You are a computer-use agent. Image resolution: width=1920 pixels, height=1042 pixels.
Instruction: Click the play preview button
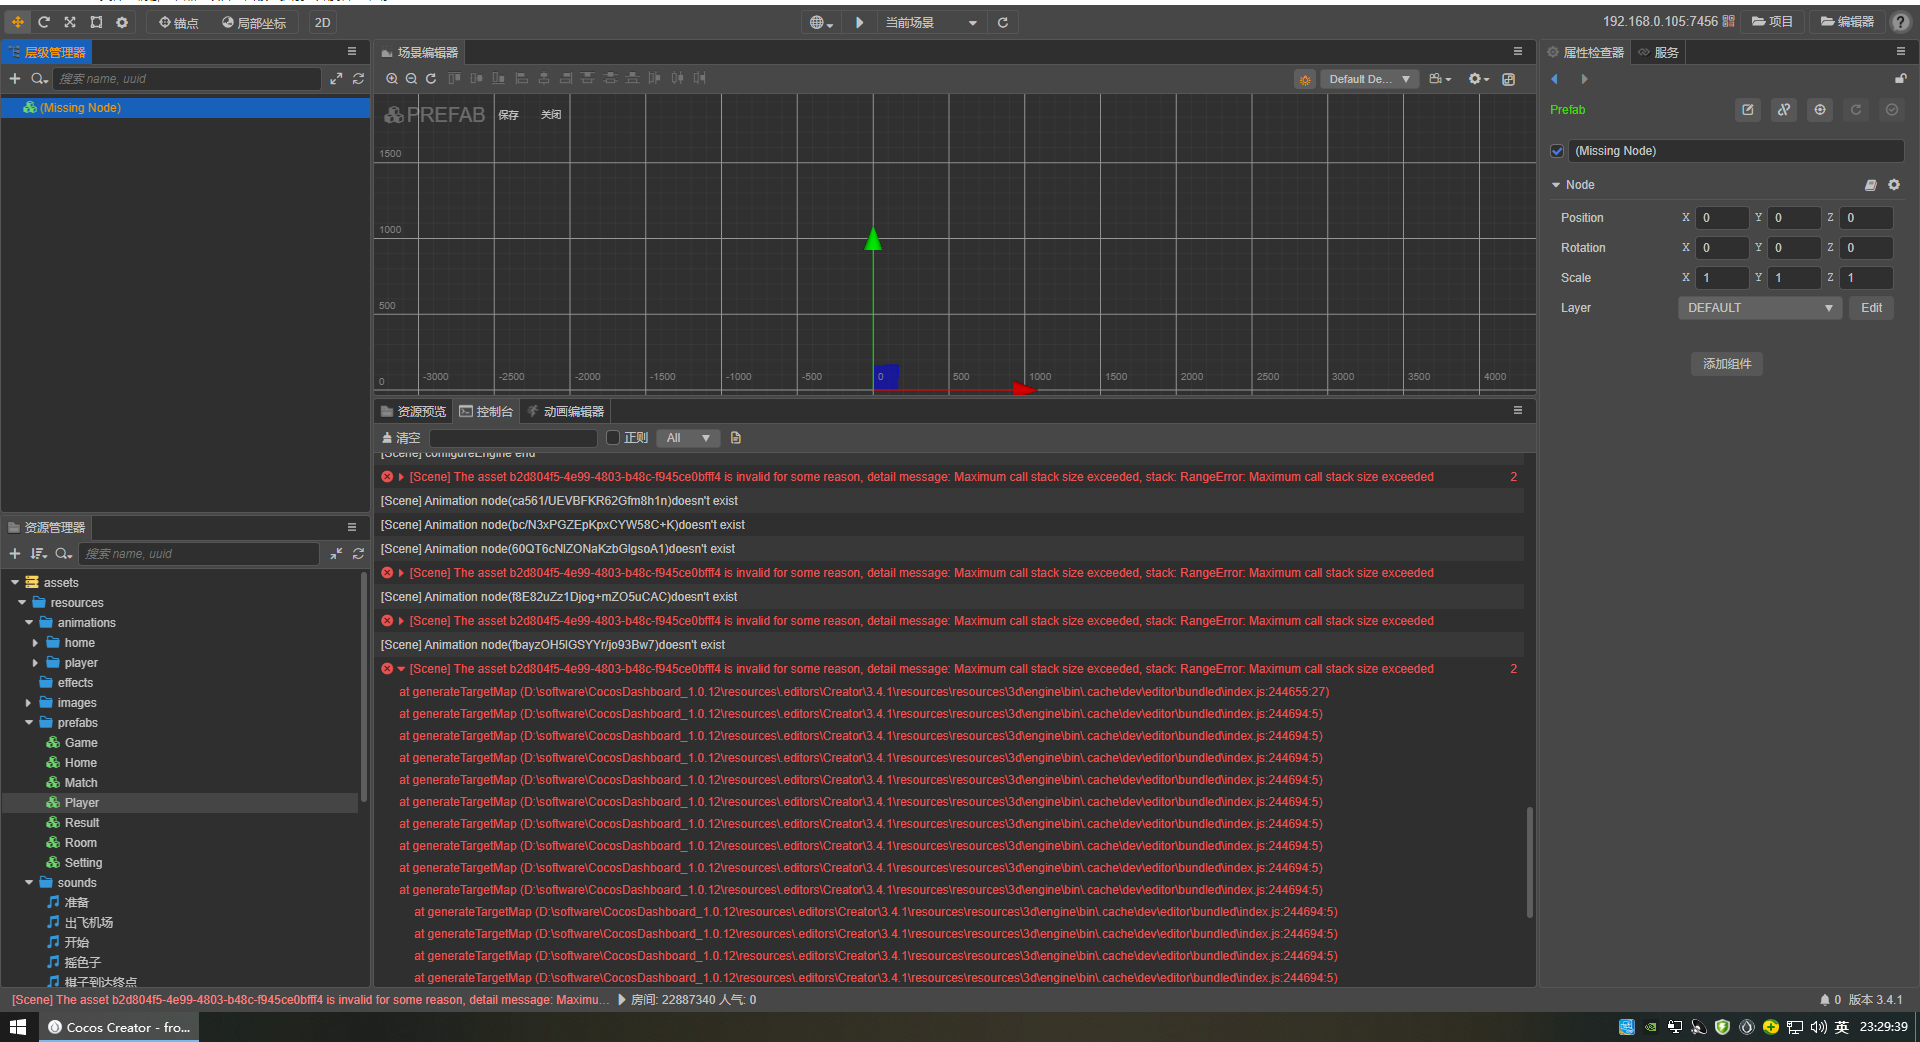point(859,22)
